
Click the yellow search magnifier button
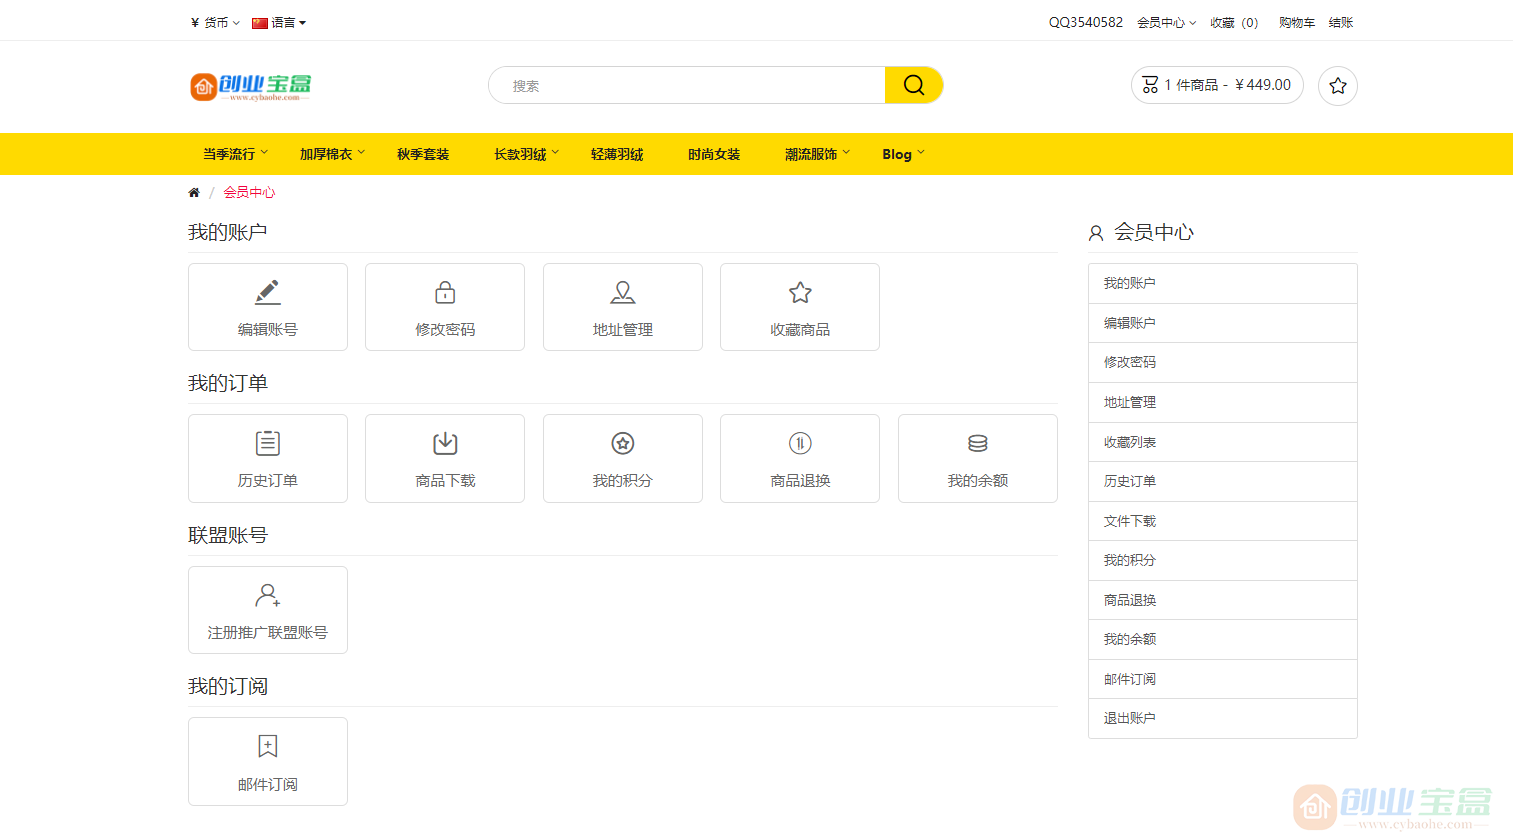(913, 85)
